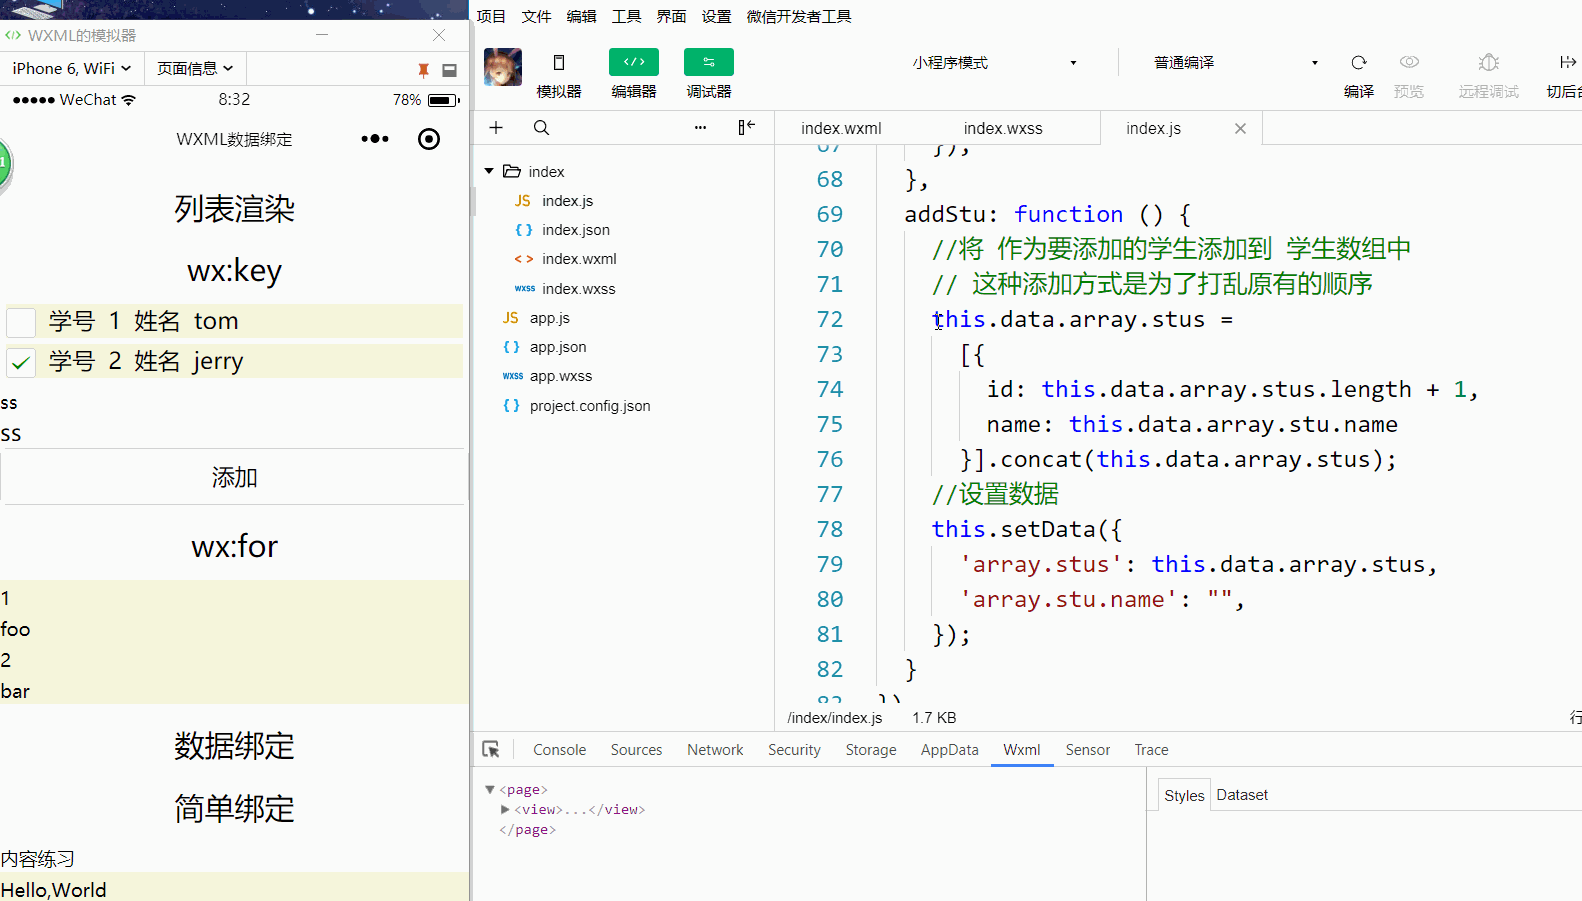Image resolution: width=1582 pixels, height=901 pixels.
Task: Uncheck the checkbox for student jerry
Action: 21,362
